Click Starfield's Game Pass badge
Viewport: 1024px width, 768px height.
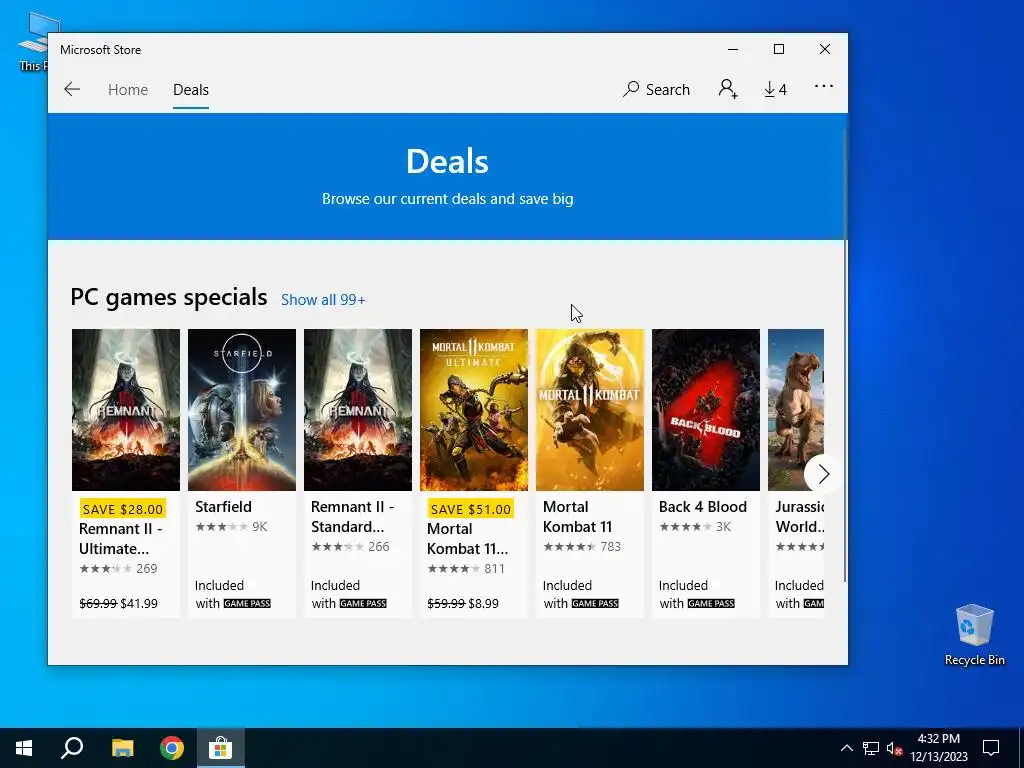(247, 603)
